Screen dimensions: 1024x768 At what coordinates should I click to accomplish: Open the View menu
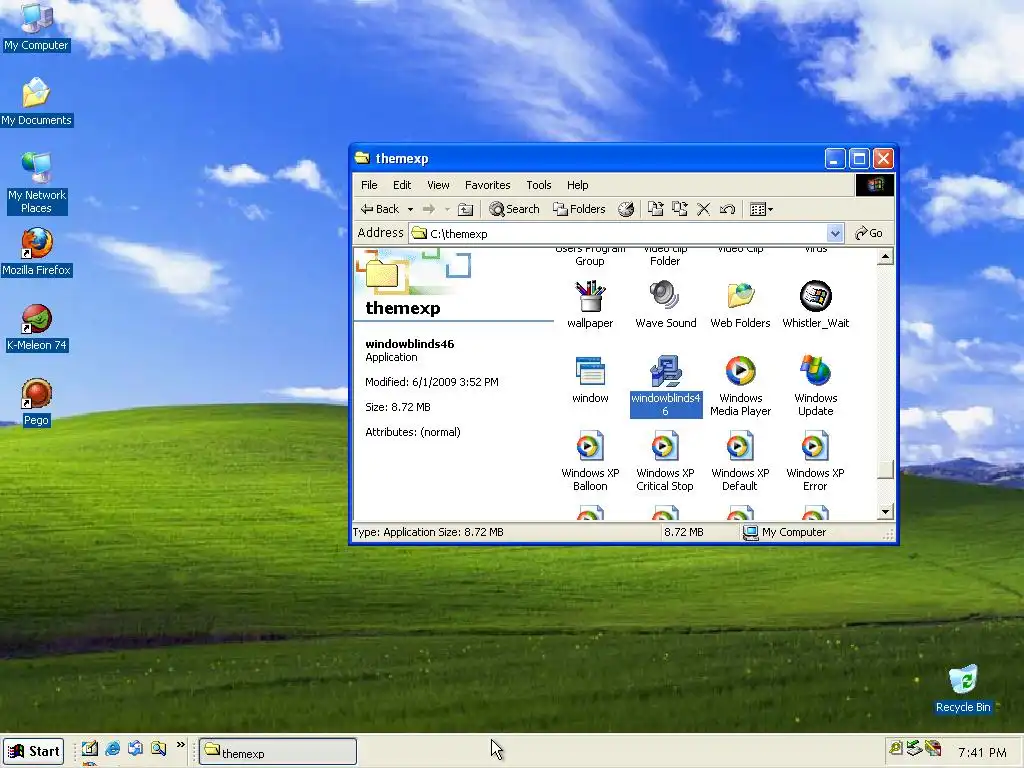(438, 185)
